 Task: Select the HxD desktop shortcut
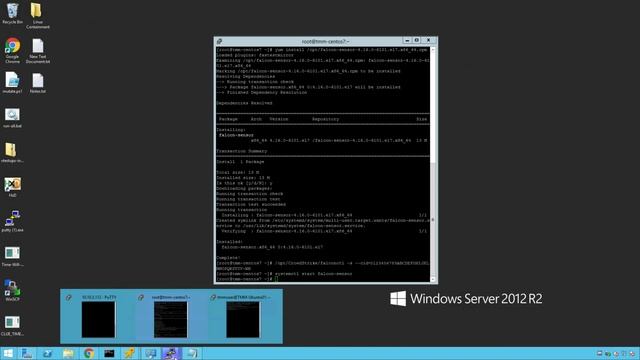click(12, 187)
